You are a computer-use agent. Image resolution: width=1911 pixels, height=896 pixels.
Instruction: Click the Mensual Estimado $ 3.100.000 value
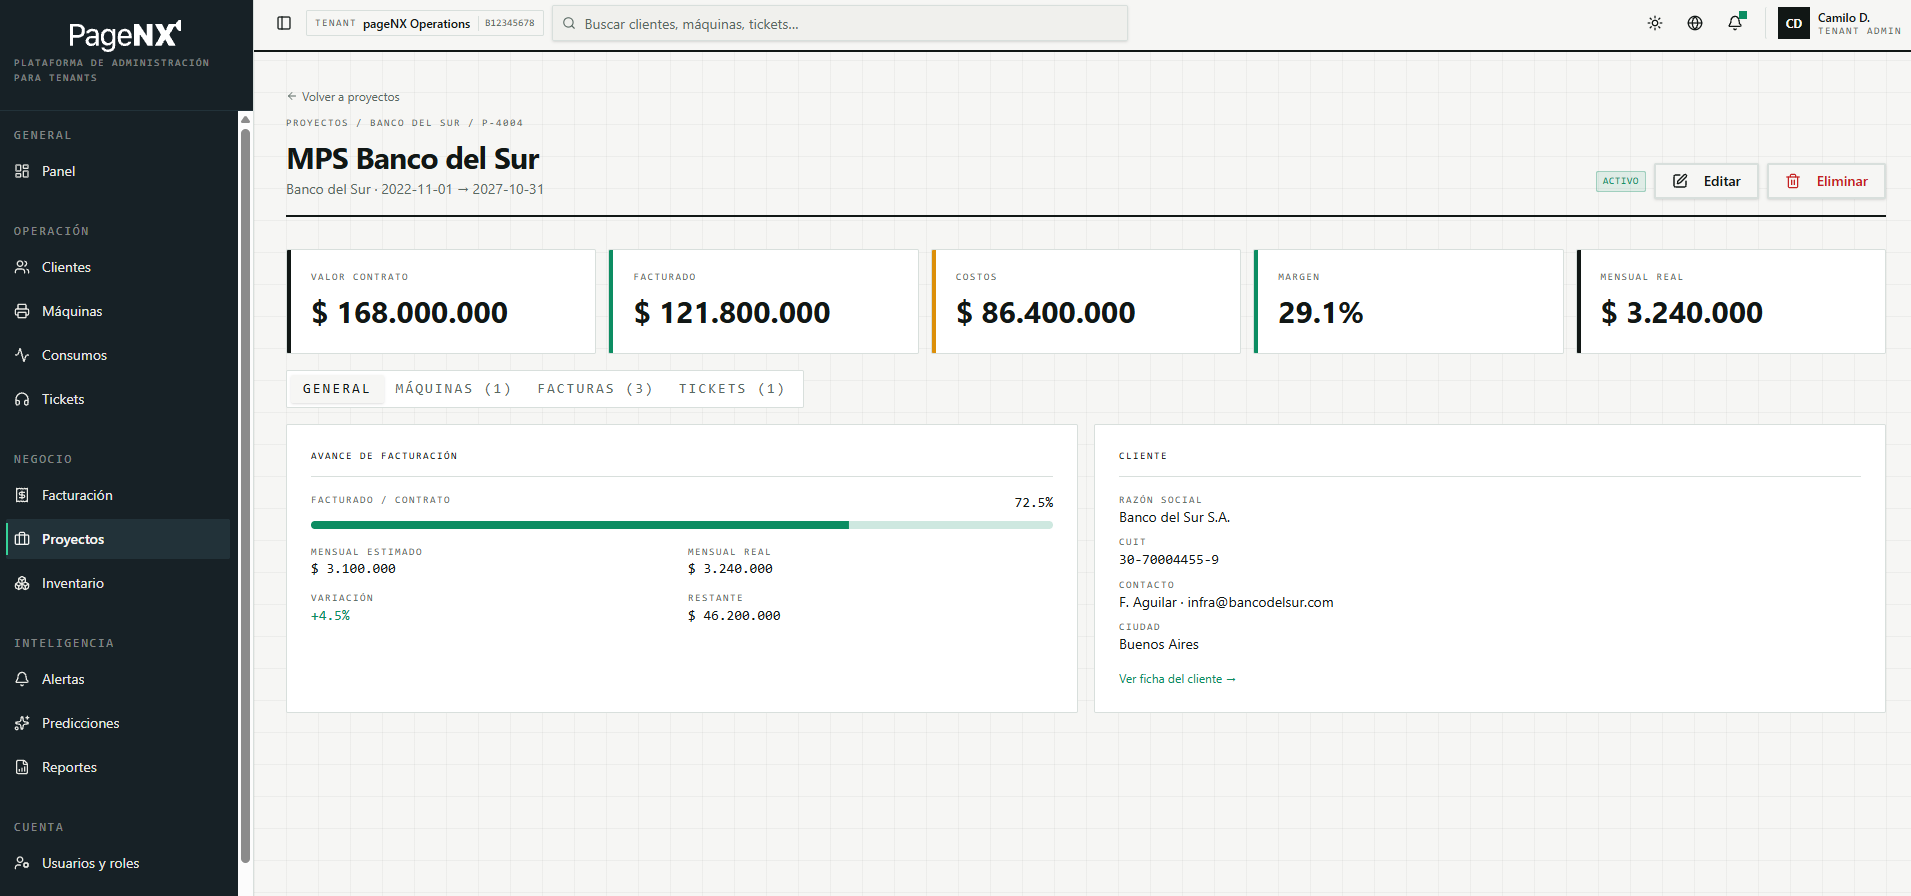pyautogui.click(x=353, y=569)
